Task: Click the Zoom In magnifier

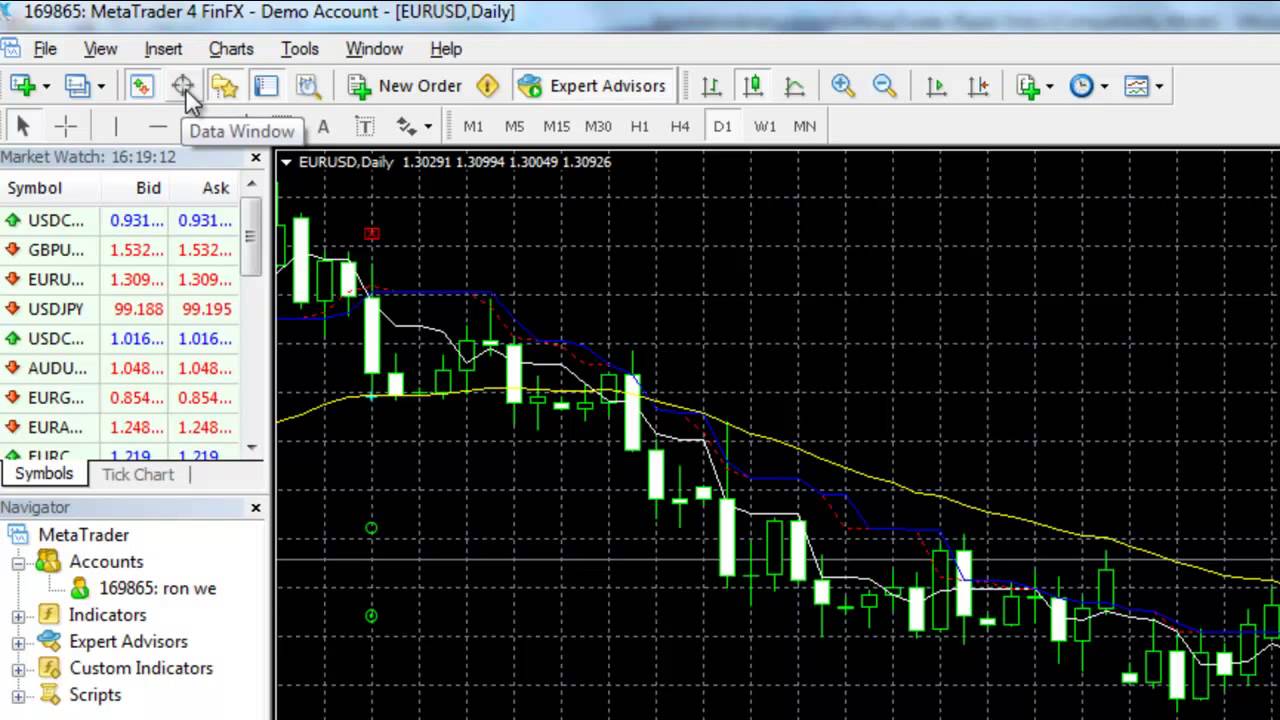Action: pos(843,86)
